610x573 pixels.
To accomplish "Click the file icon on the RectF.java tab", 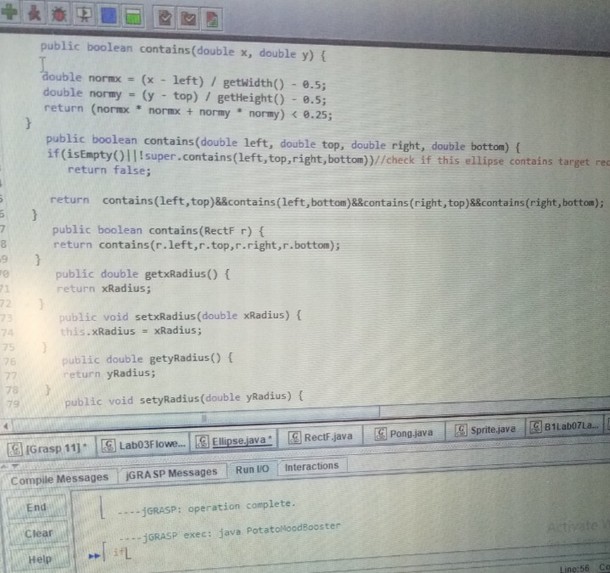I will point(294,438).
